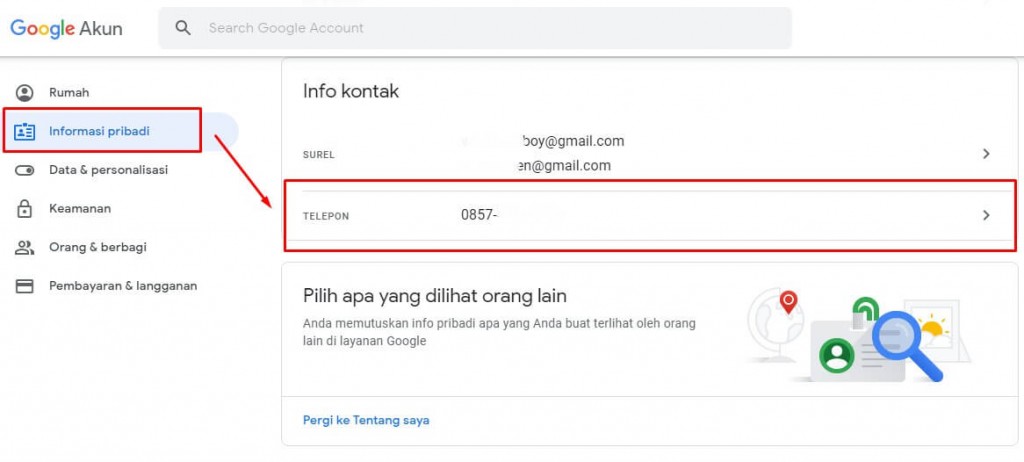The height and width of the screenshot is (462, 1024).
Task: Click the Orang & berbagi people icon
Action: click(25, 247)
